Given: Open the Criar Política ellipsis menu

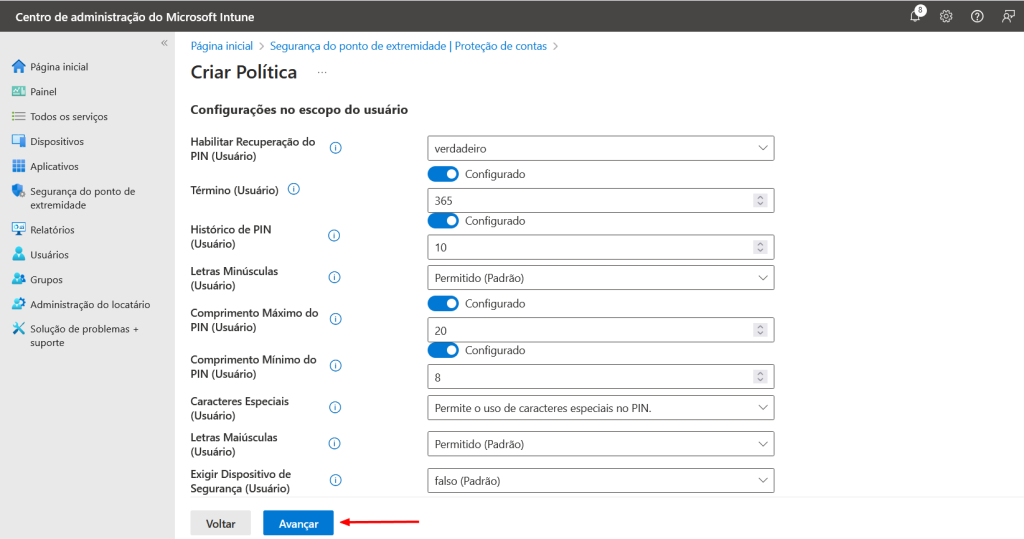Looking at the screenshot, I should coord(322,73).
